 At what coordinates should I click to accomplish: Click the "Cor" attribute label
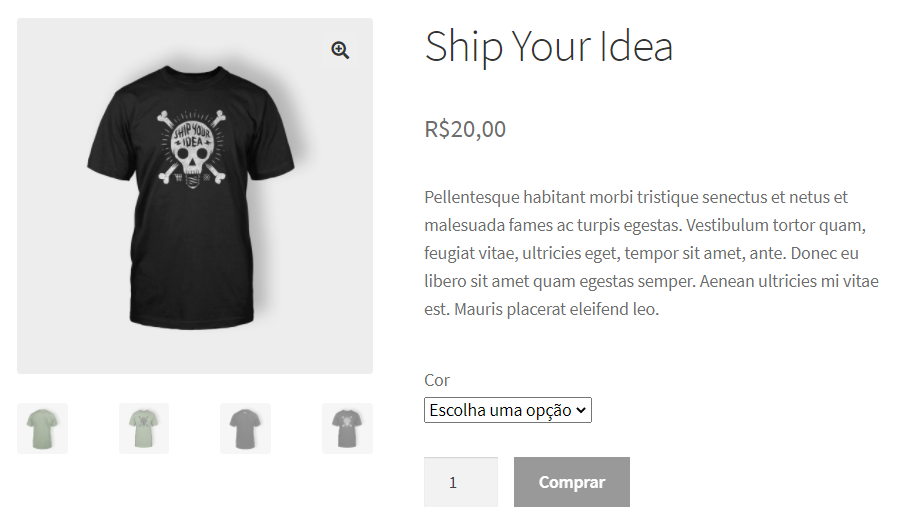tap(436, 380)
